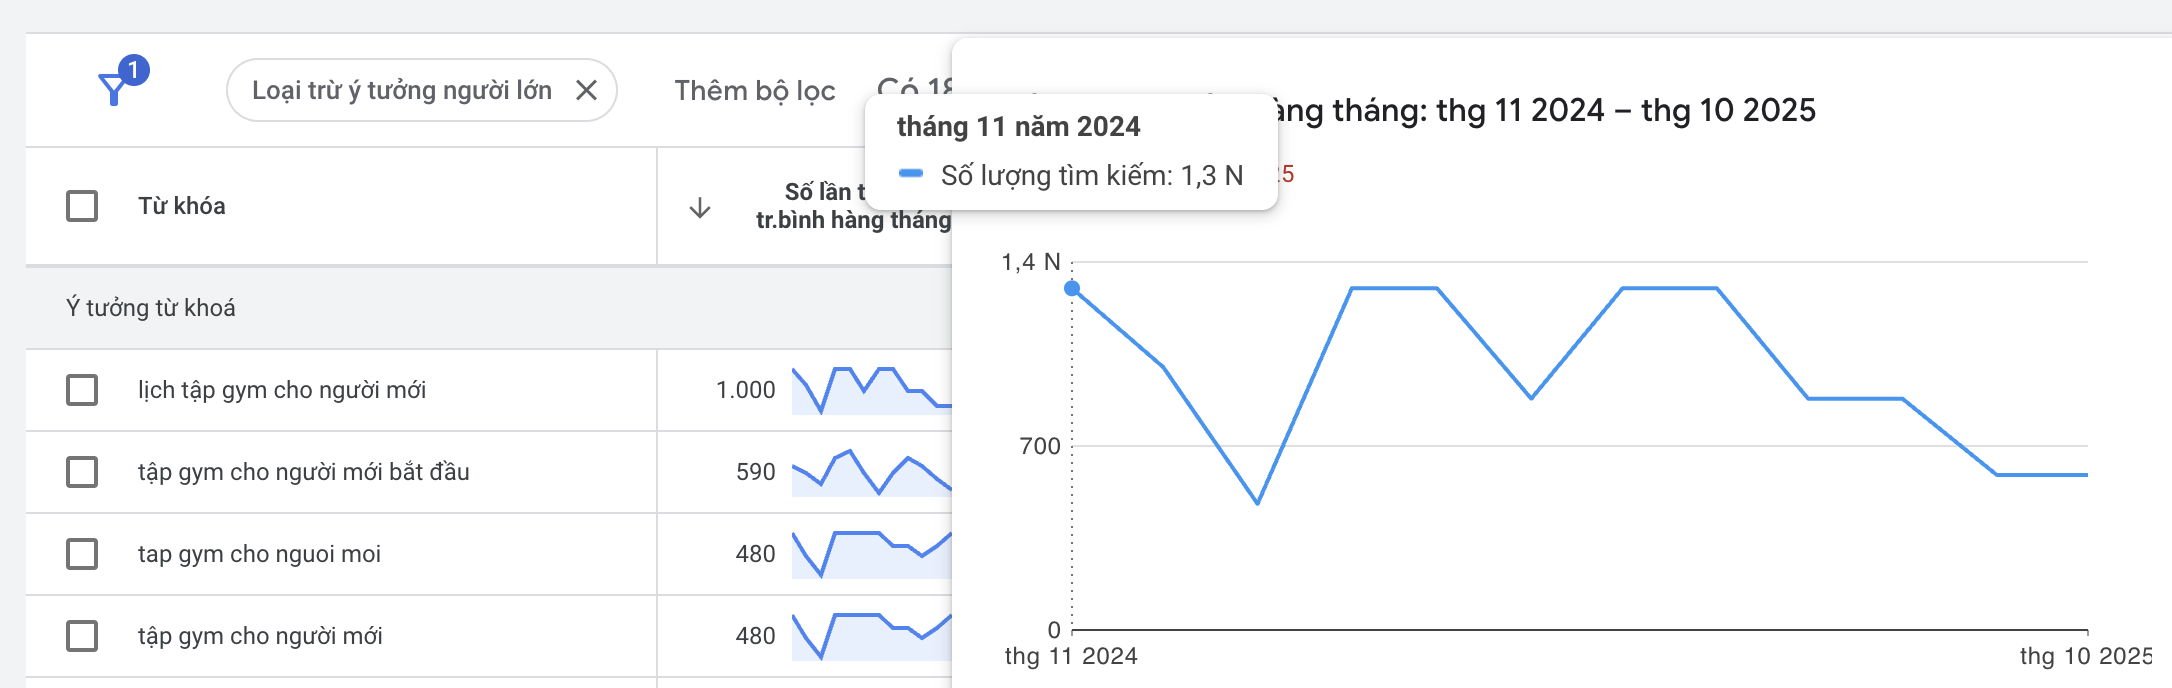Viewport: 2172px width, 688px height.
Task: Click "Thêm bộ lọc" to add filter
Action: pyautogui.click(x=754, y=90)
